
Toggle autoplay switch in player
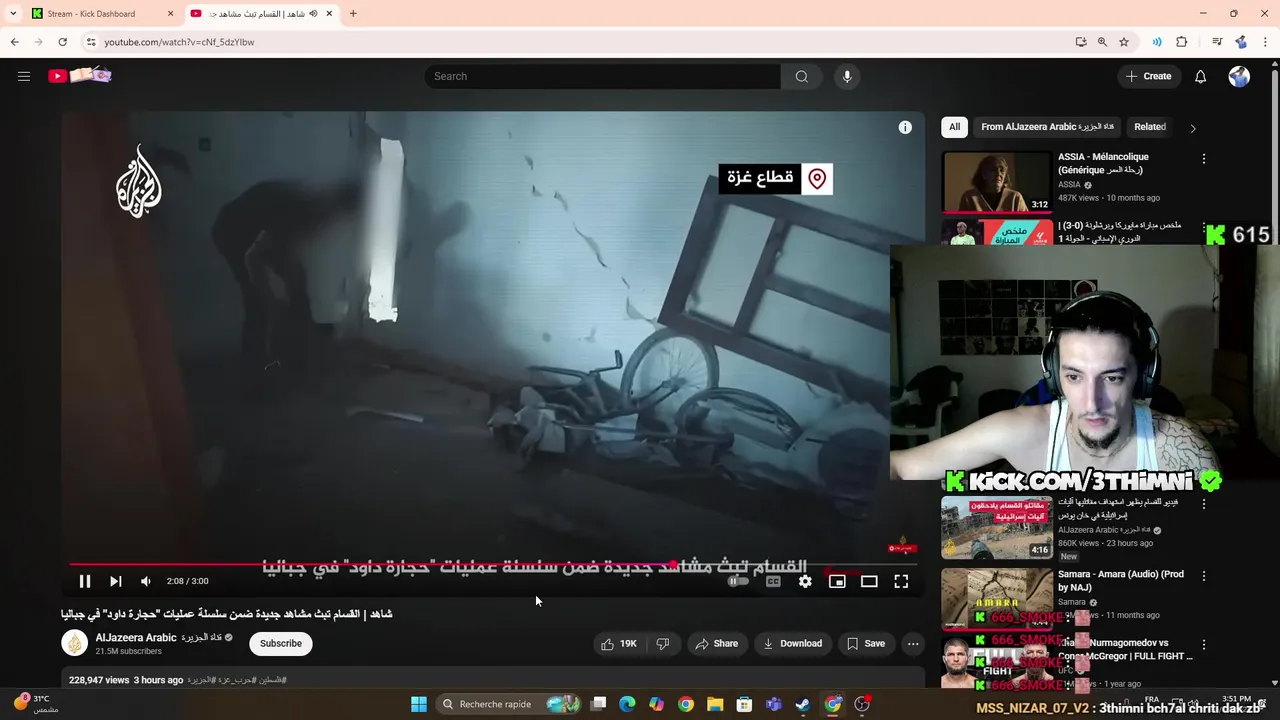(x=738, y=581)
